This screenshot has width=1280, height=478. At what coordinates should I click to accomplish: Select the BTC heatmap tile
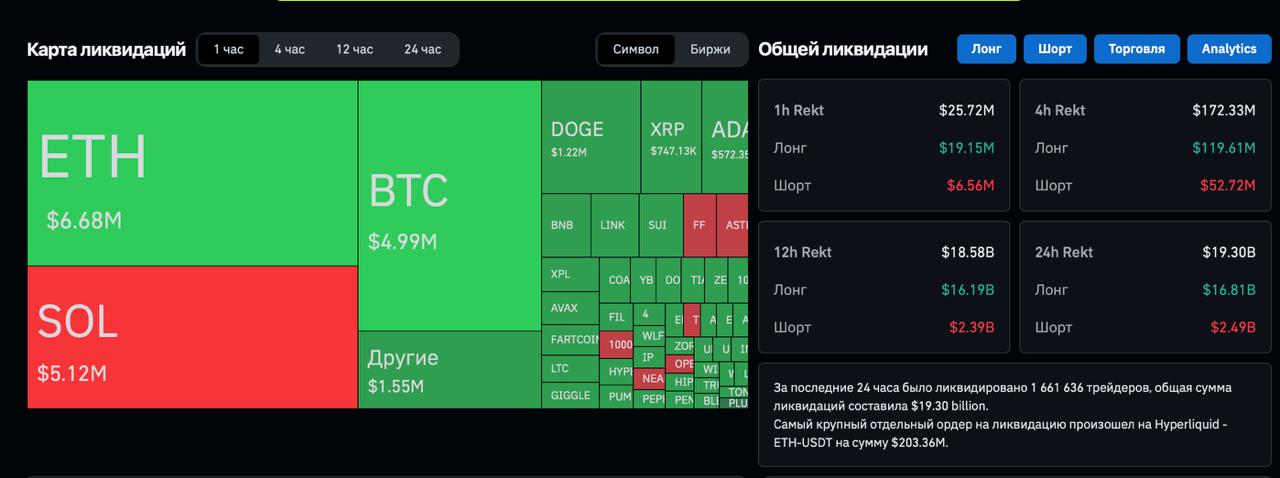pos(449,206)
